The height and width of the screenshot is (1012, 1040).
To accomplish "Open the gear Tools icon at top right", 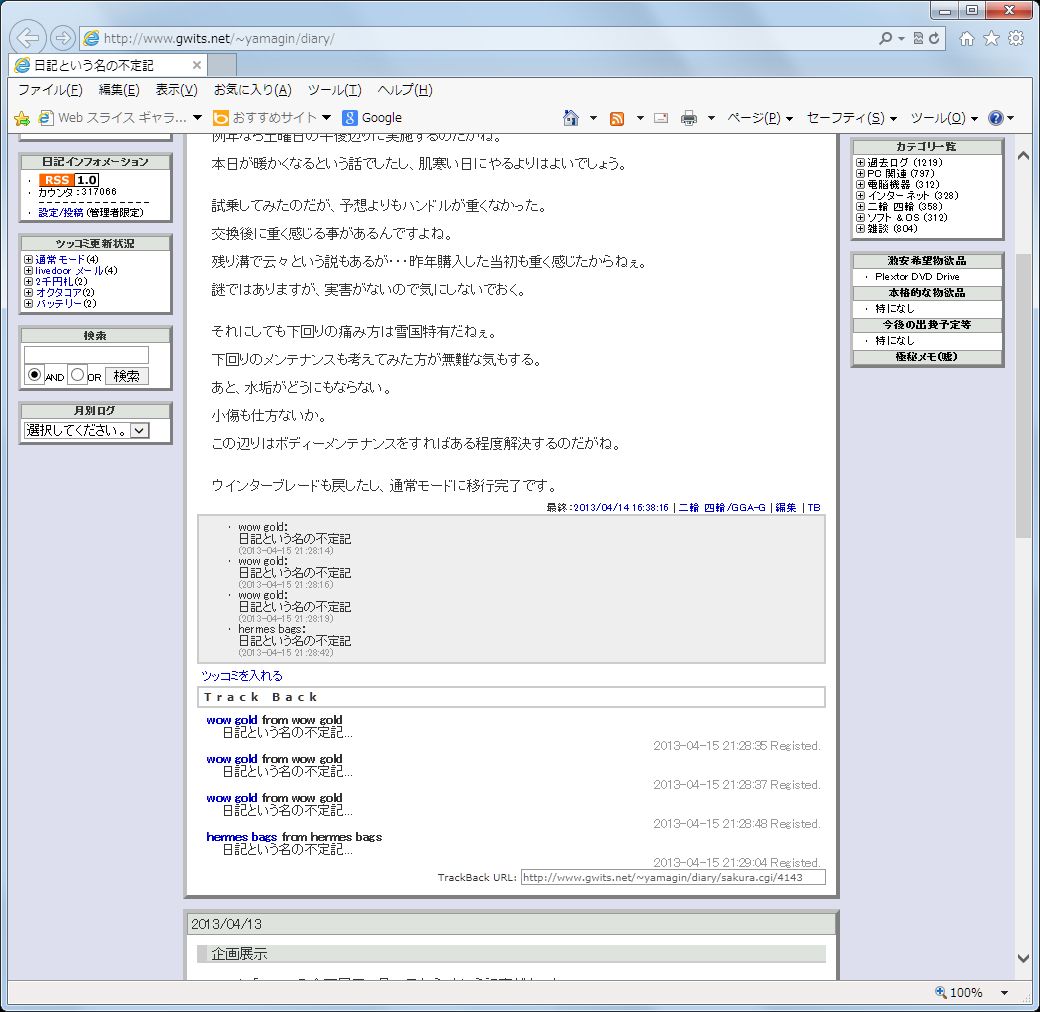I will tap(1016, 39).
